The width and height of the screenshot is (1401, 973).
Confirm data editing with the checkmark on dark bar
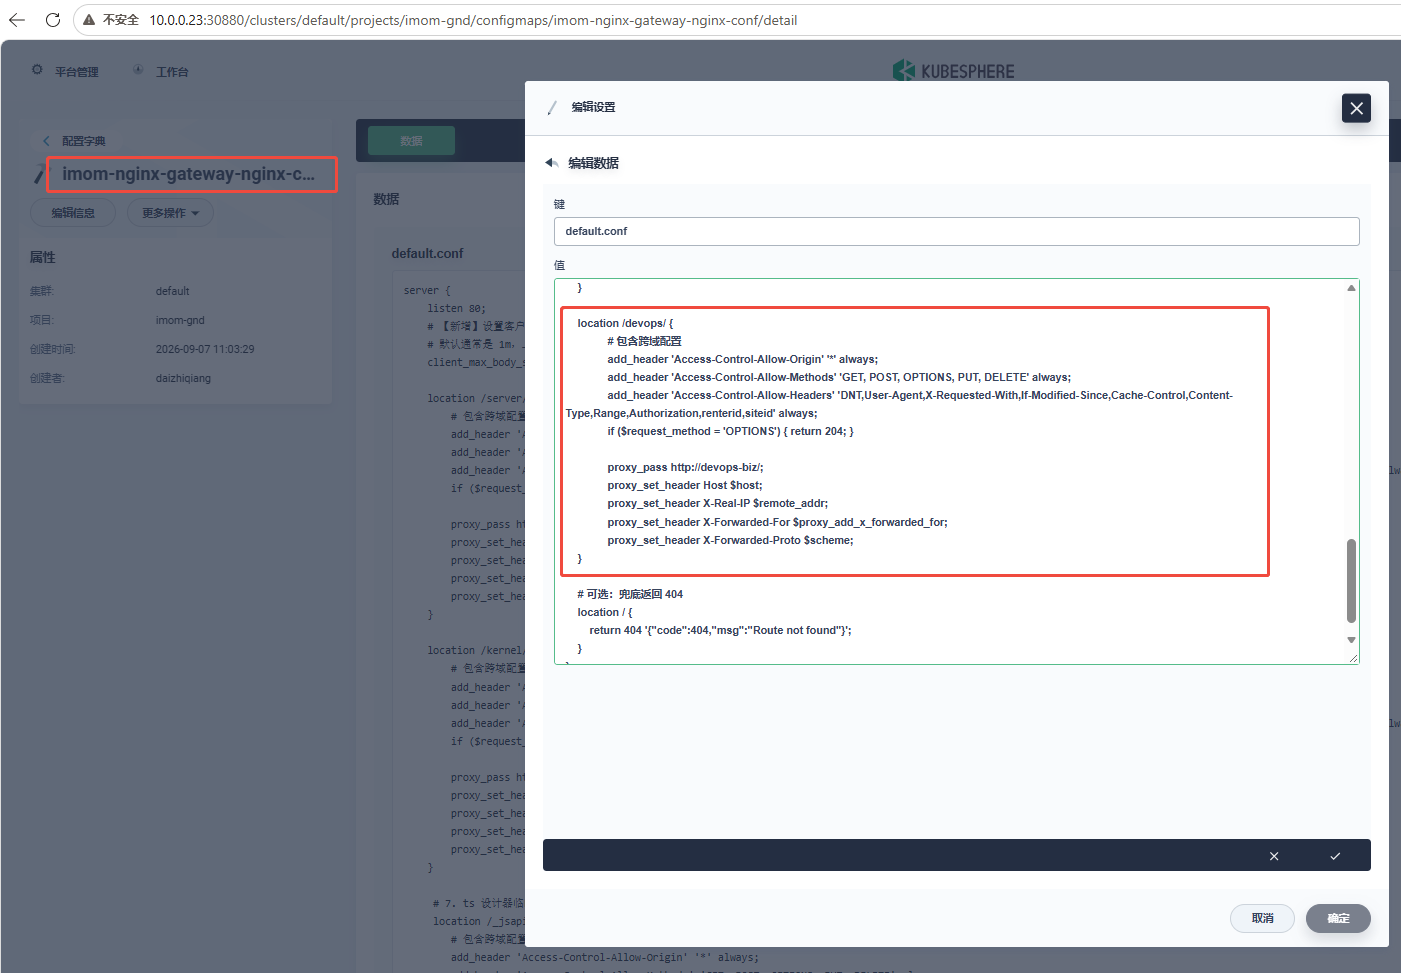click(1335, 856)
